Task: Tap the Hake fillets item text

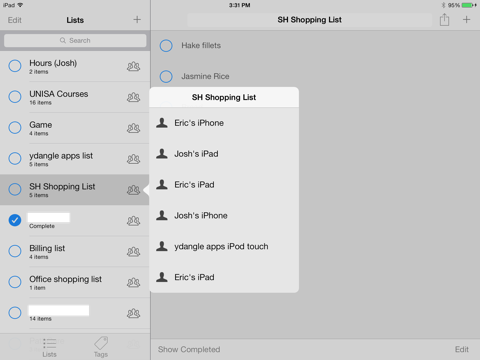Action: pos(201,45)
